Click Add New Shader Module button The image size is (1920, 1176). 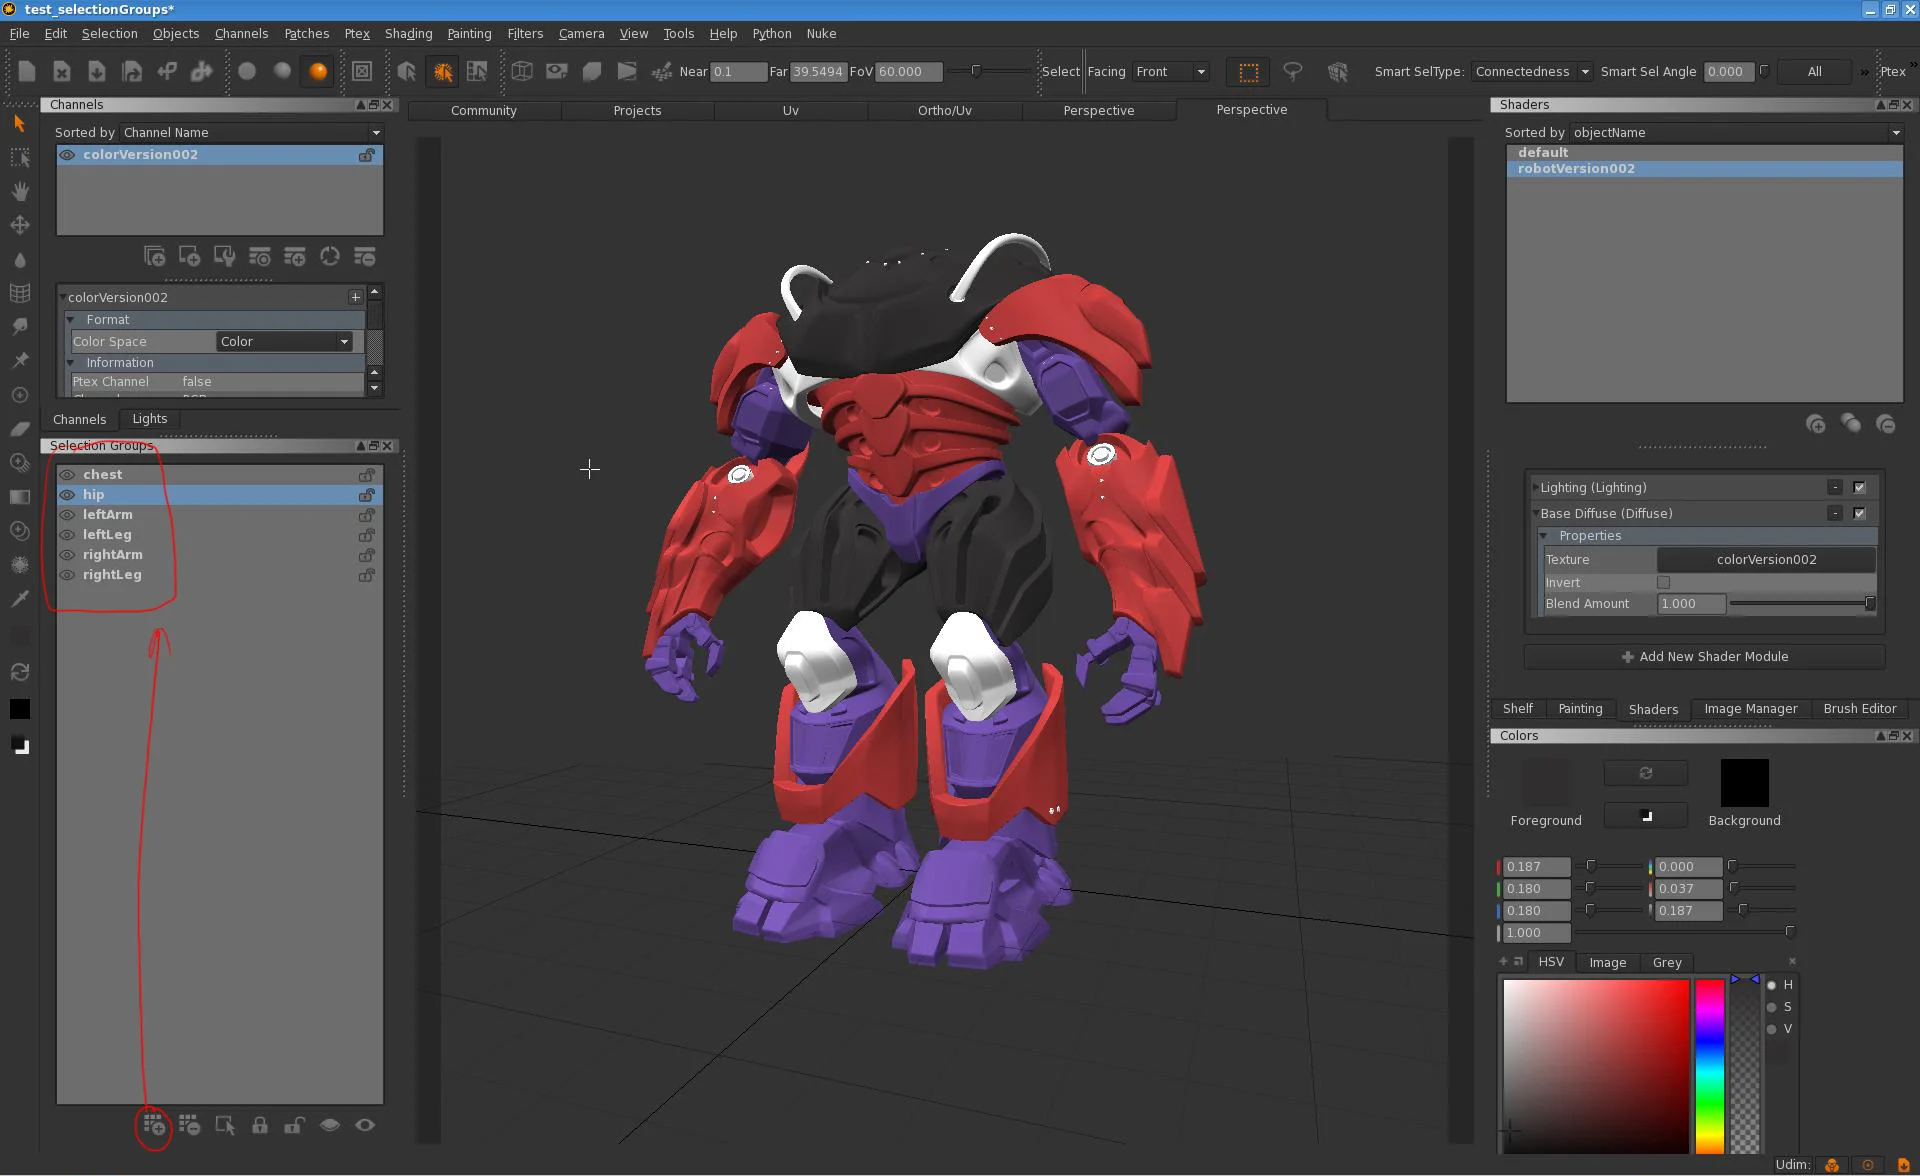1704,657
